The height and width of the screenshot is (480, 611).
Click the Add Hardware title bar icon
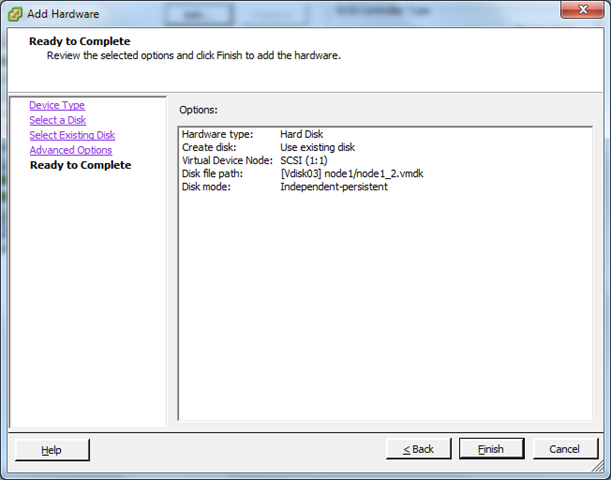[x=16, y=13]
